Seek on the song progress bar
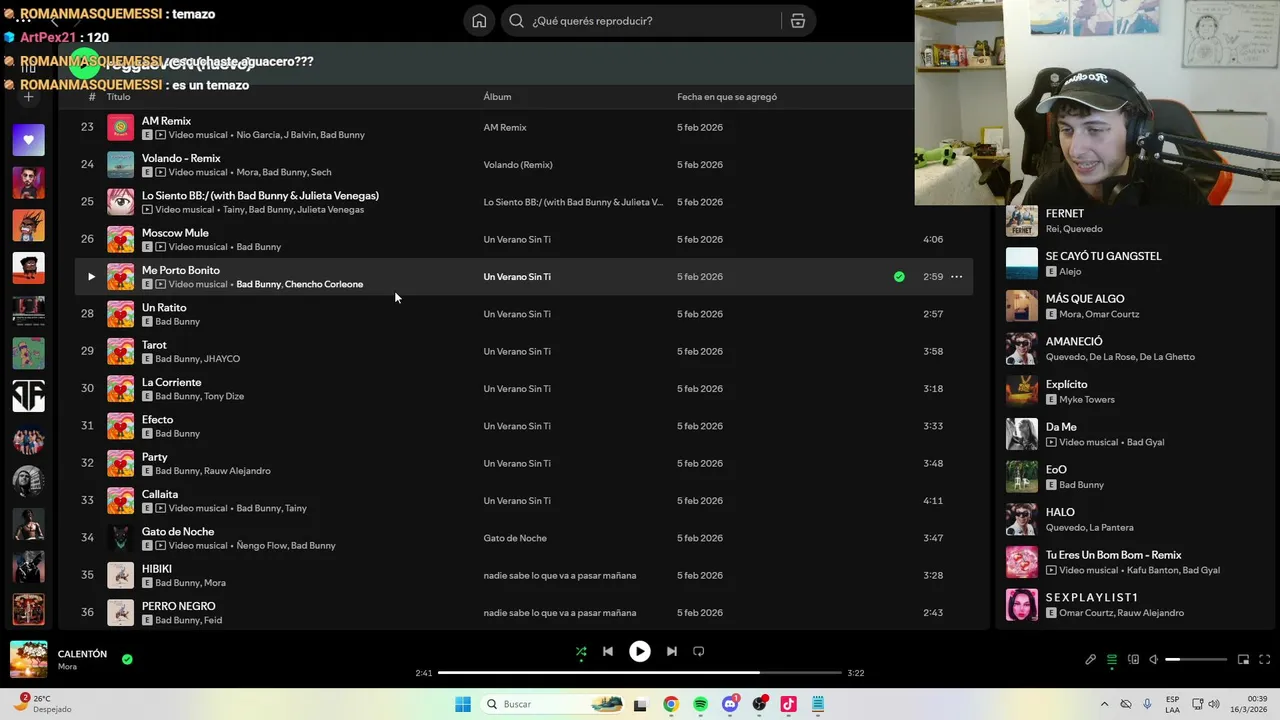This screenshot has width=1280, height=720. [640, 673]
